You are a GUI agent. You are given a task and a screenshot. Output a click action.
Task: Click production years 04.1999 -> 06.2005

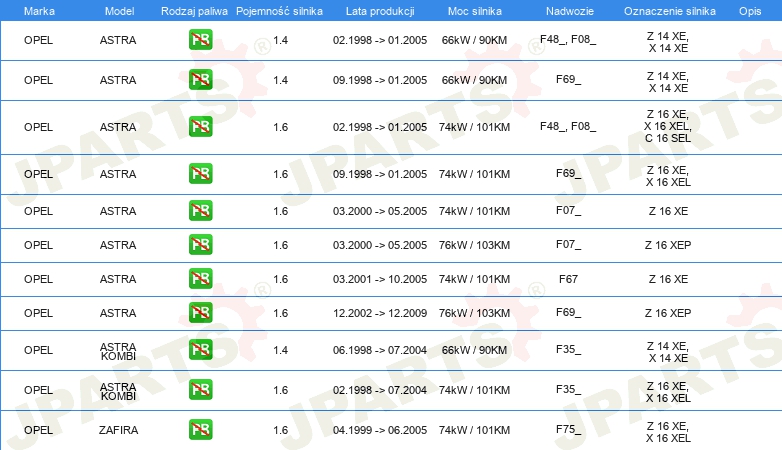(x=380, y=430)
